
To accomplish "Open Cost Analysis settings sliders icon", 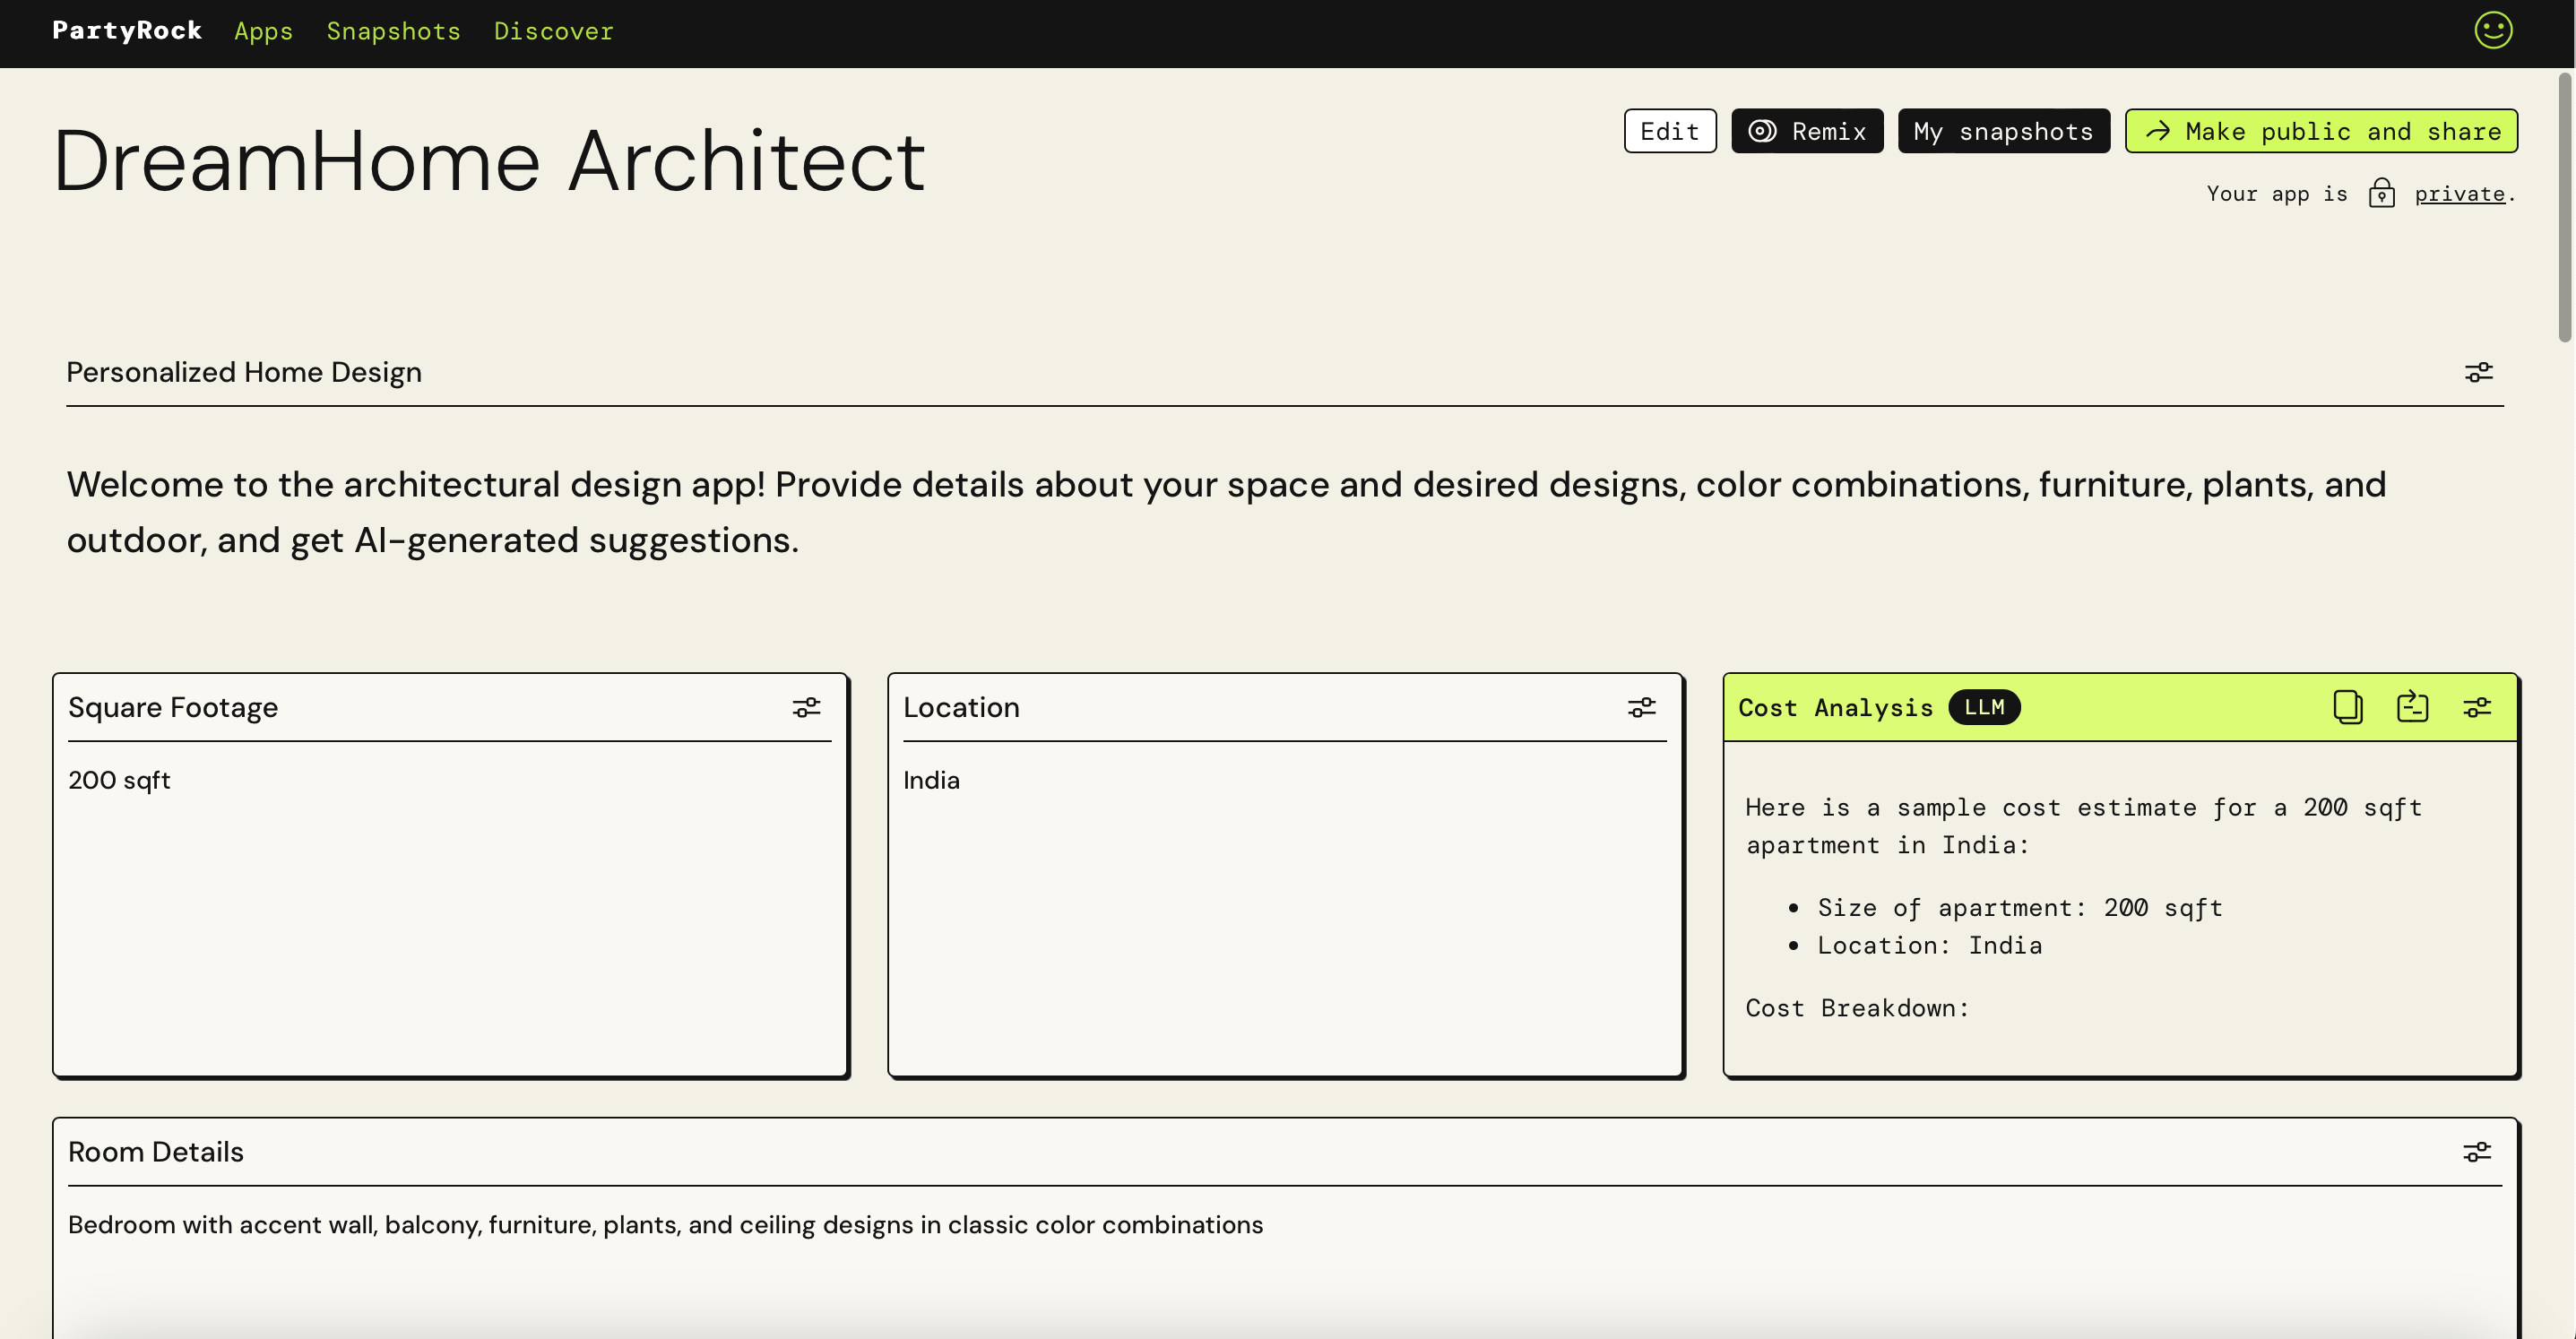I will [x=2476, y=707].
